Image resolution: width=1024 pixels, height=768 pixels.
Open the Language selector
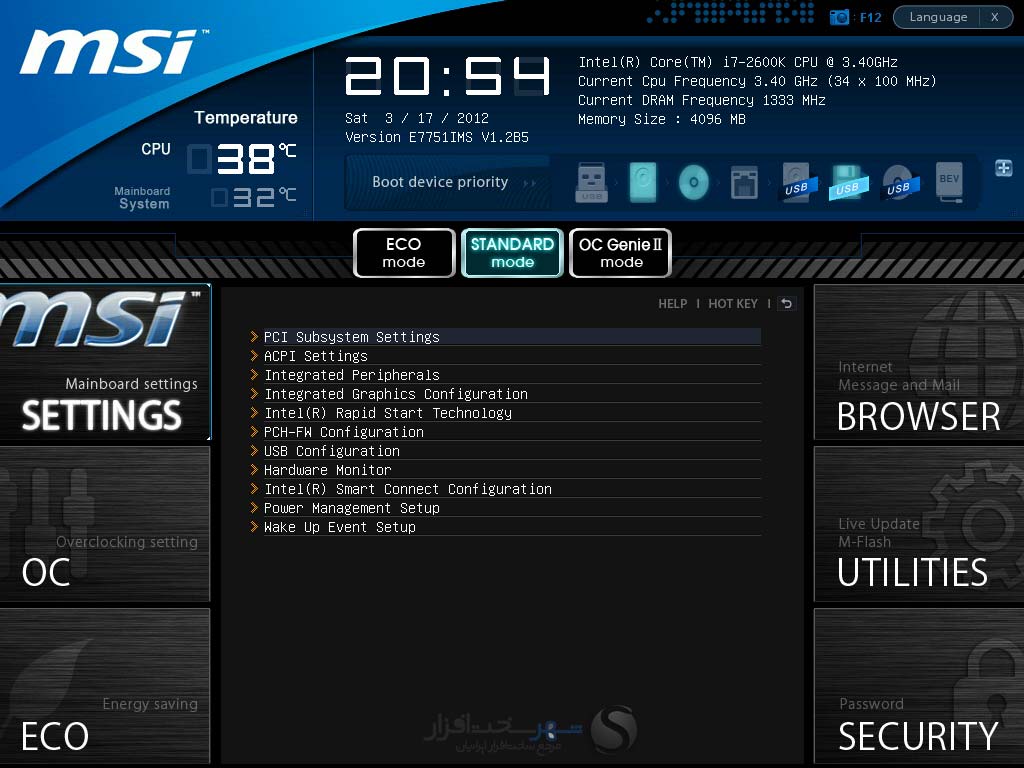point(938,17)
